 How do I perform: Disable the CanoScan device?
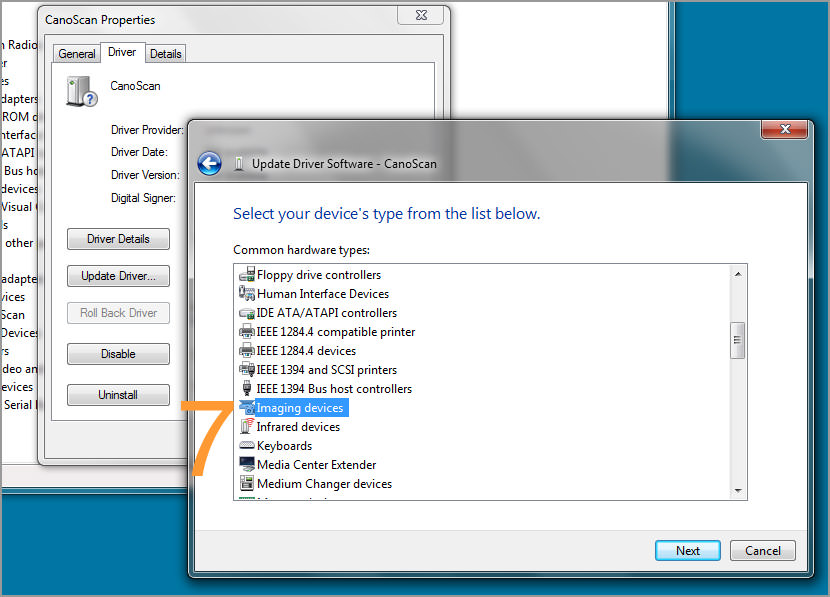(x=118, y=353)
